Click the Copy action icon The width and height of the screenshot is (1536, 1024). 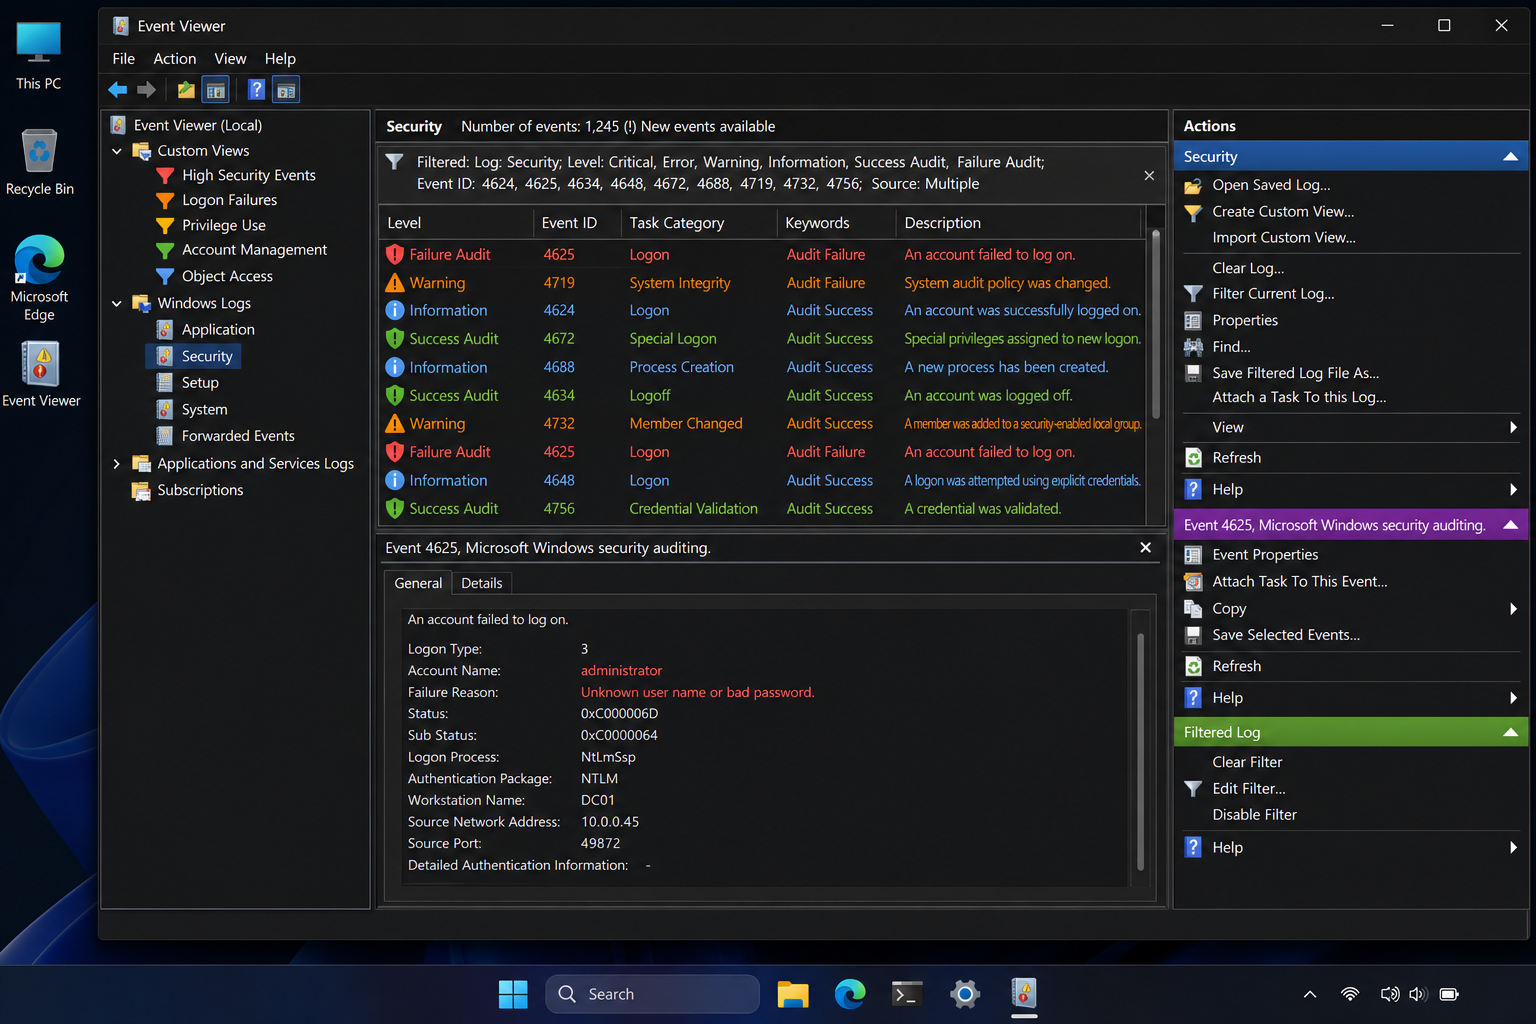(1193, 609)
